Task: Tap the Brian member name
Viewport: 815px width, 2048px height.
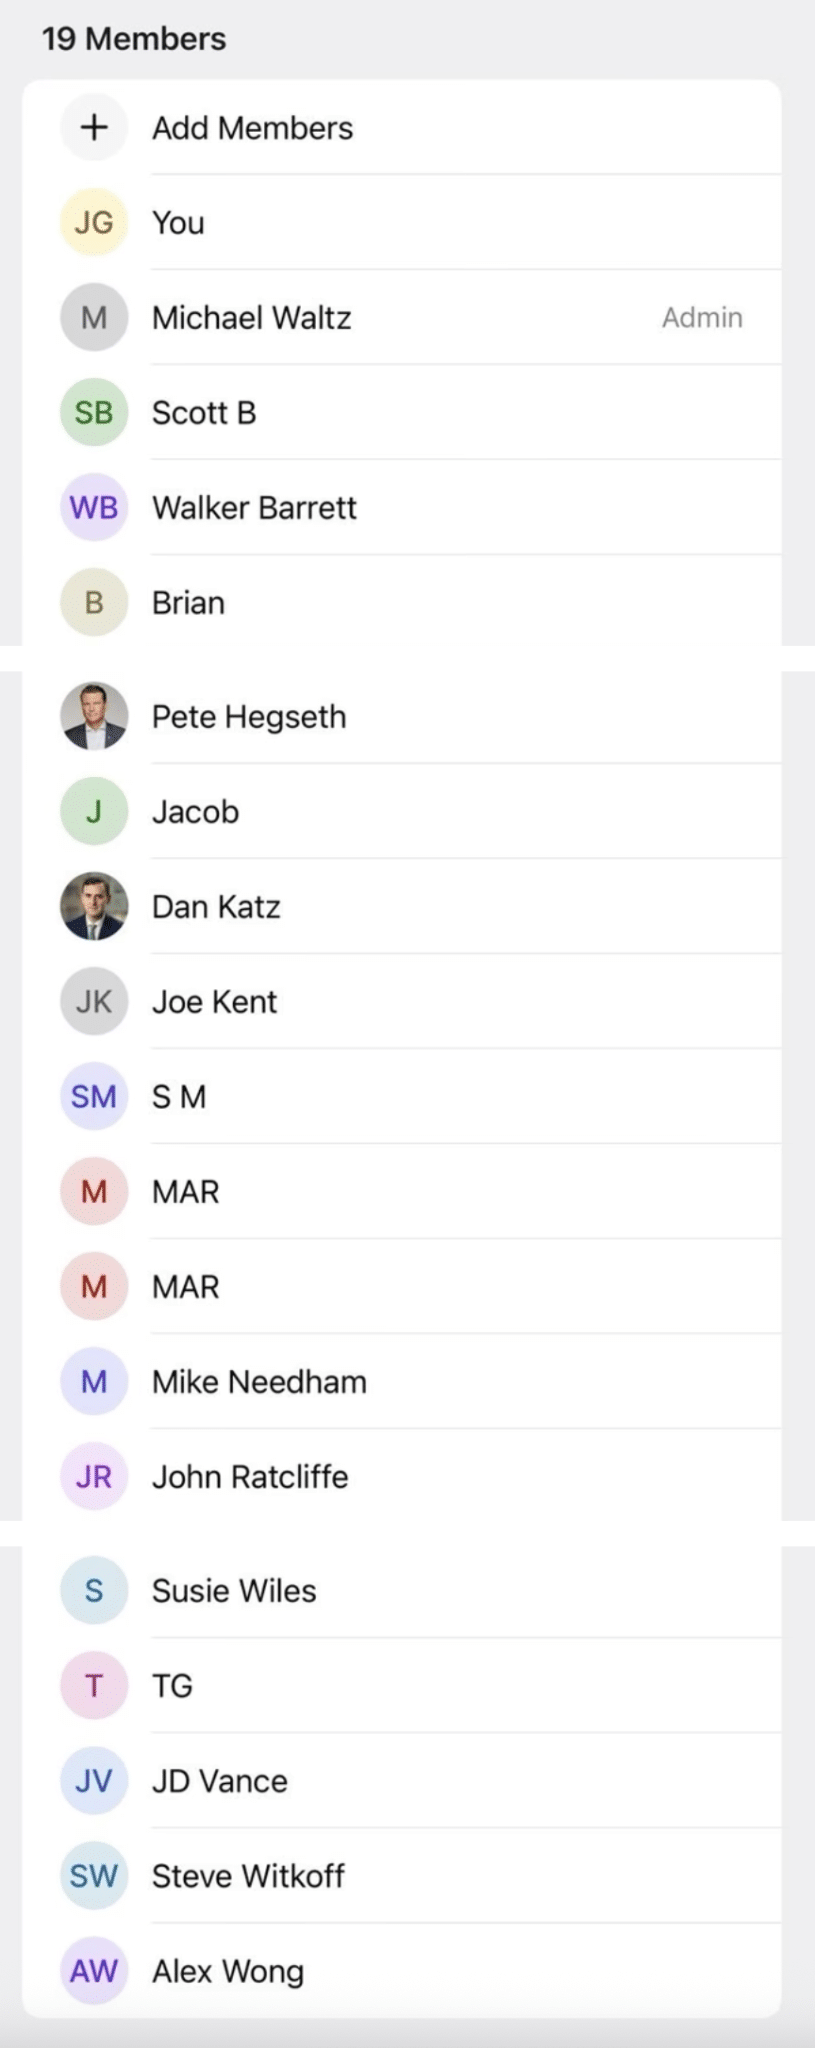Action: pyautogui.click(x=188, y=603)
